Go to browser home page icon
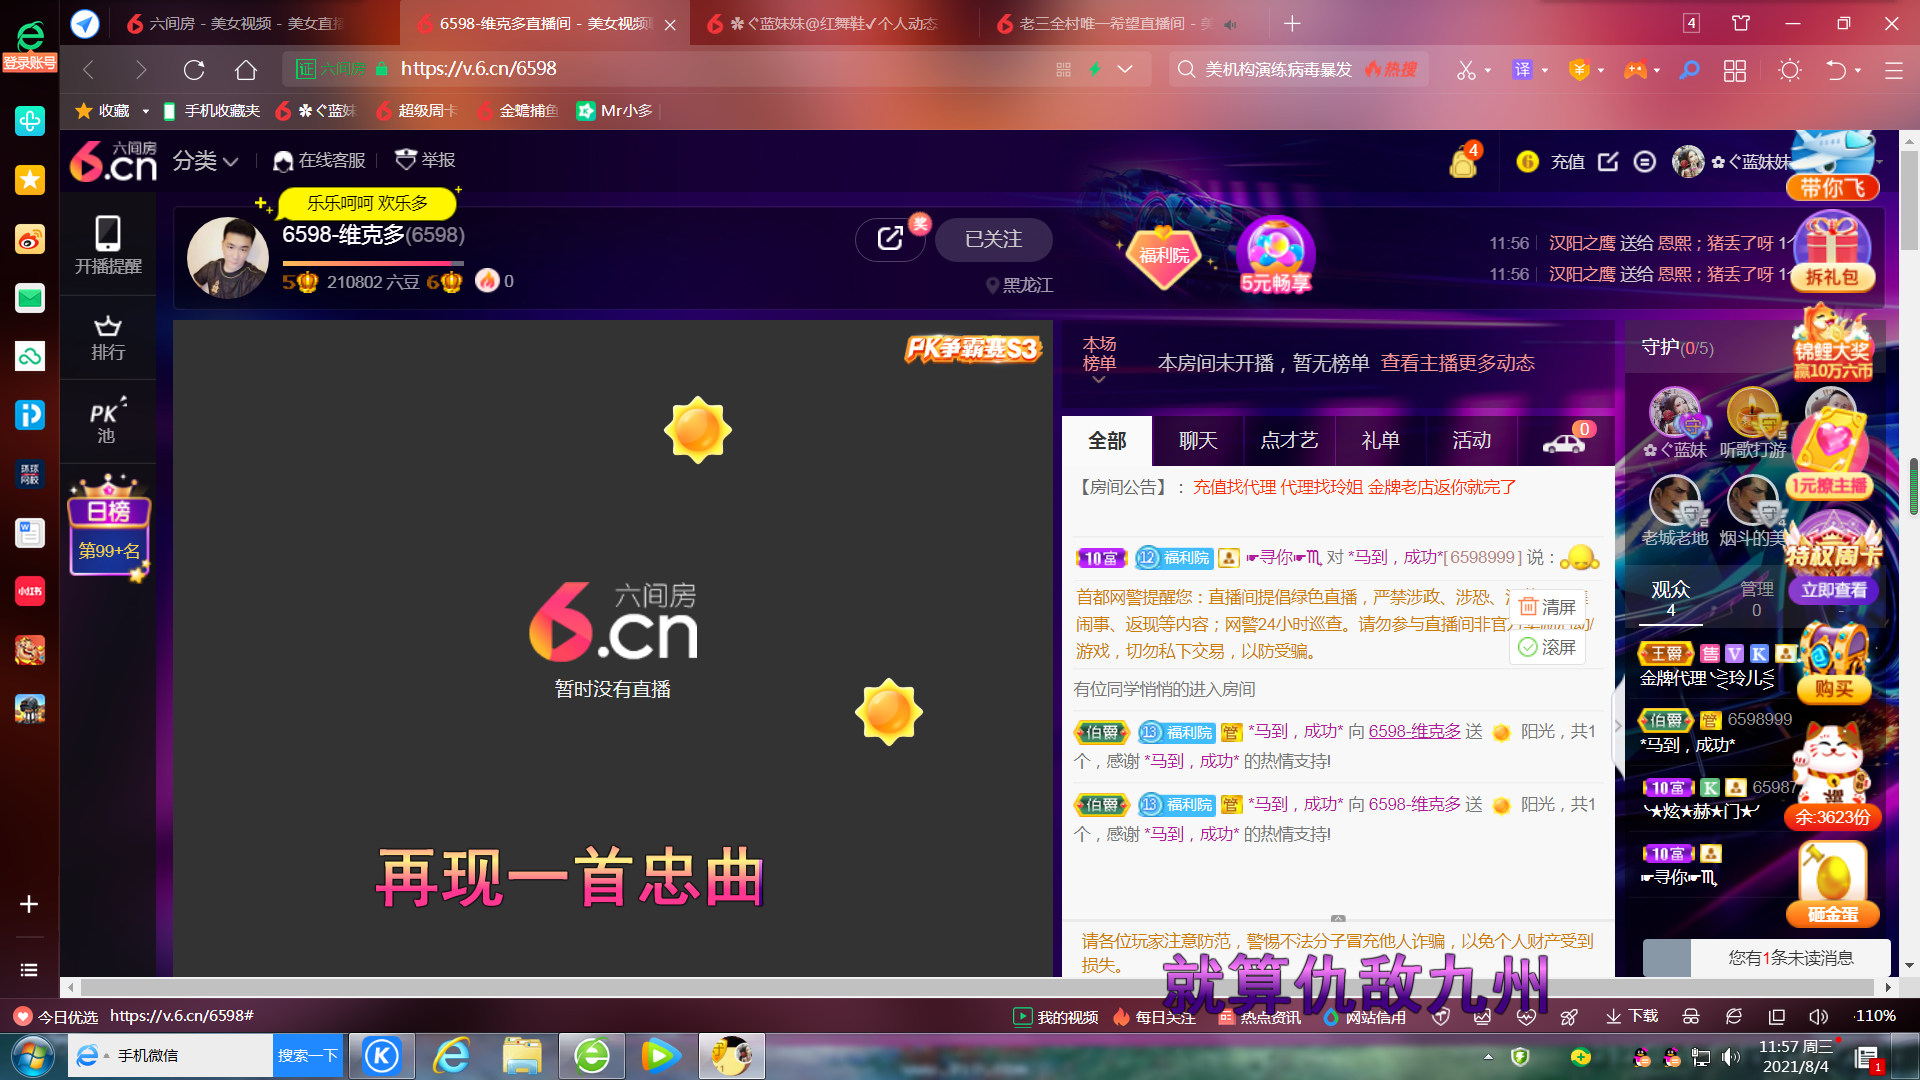This screenshot has width=1920, height=1080. [246, 69]
